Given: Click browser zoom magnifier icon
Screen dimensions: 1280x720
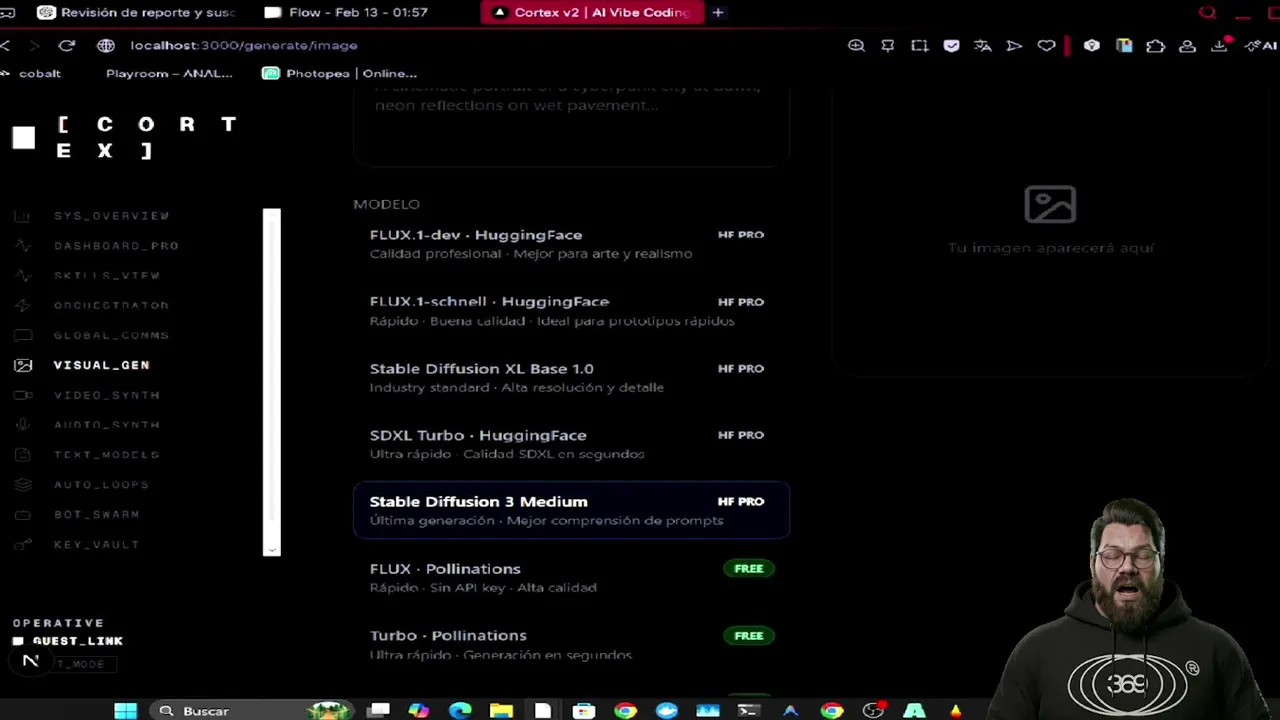Looking at the screenshot, I should [856, 45].
